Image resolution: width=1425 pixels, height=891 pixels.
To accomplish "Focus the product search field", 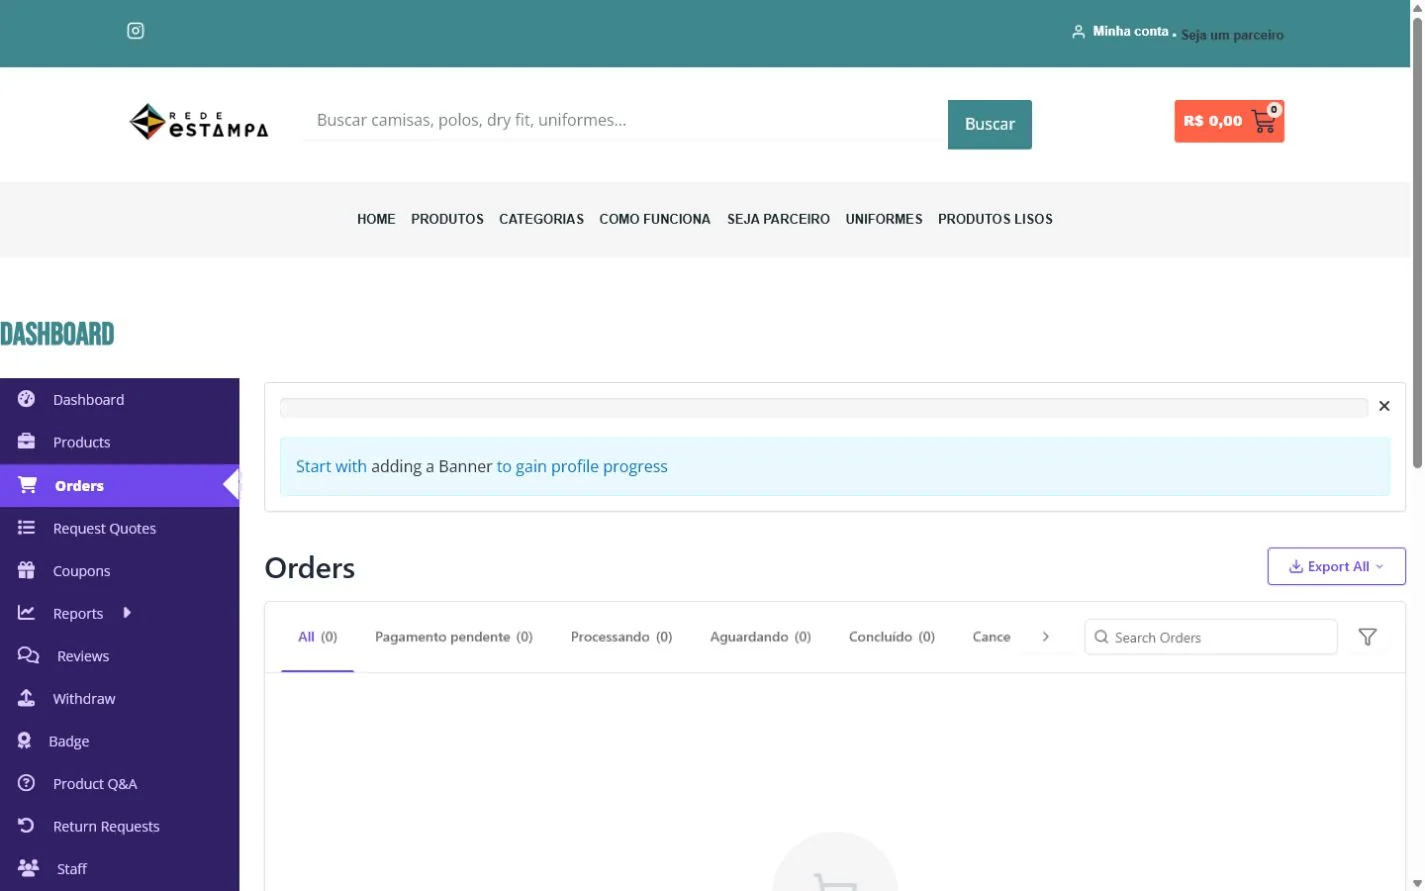I will tap(626, 120).
